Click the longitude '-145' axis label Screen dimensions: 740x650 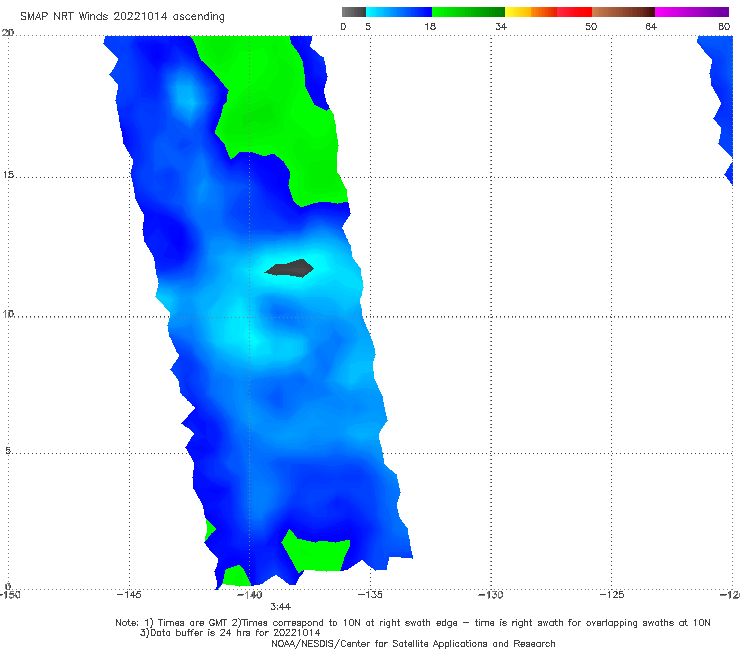point(129,595)
